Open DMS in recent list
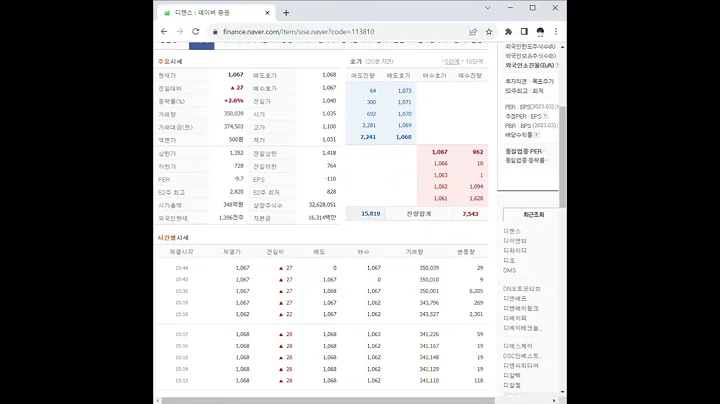 [509, 270]
